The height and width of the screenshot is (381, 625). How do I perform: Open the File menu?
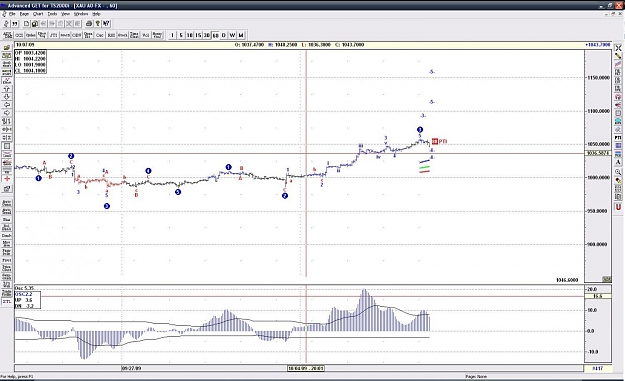tap(12, 14)
